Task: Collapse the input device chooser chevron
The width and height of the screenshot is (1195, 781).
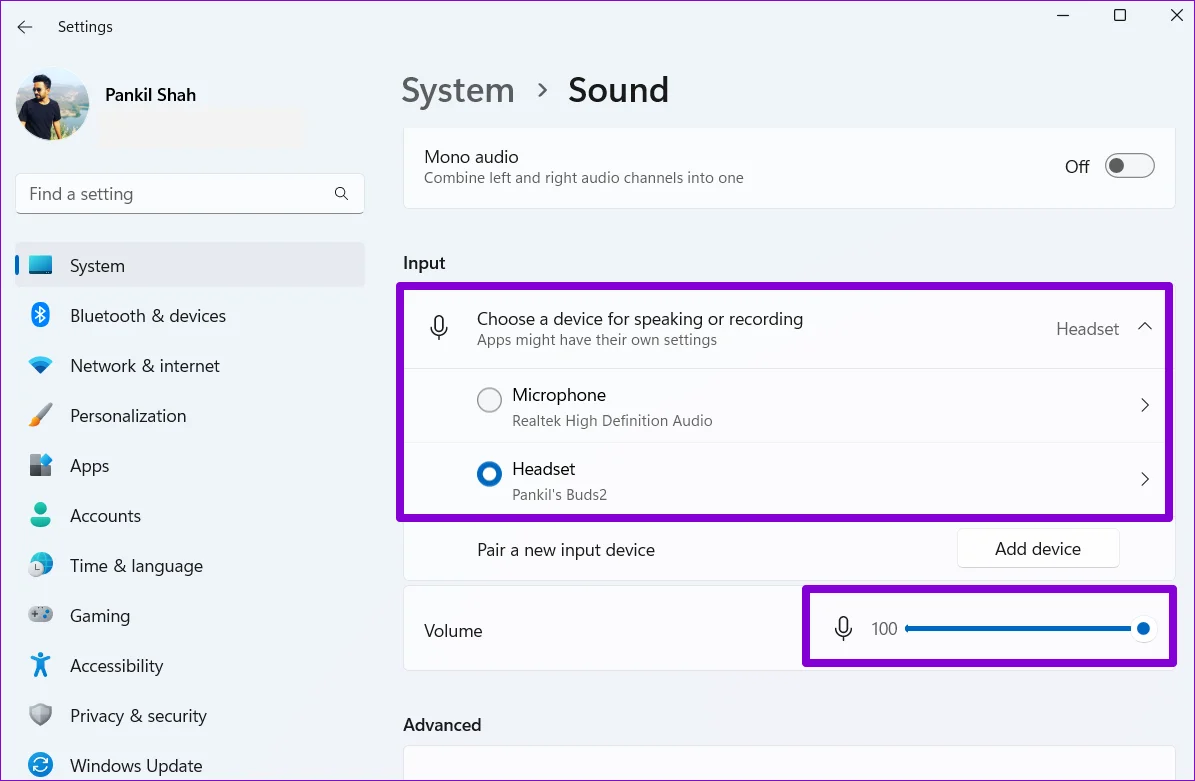Action: click(x=1145, y=327)
